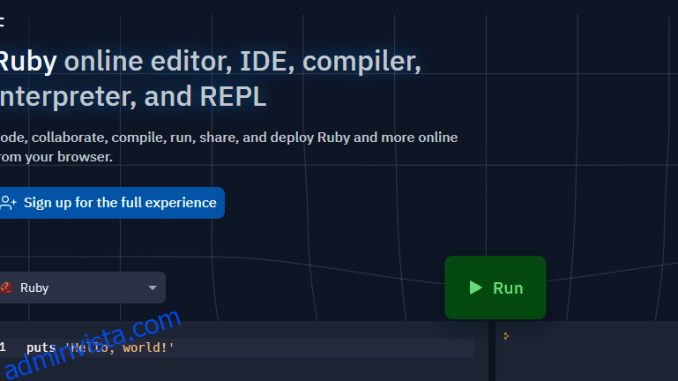Click inside the empty console output pane
The image size is (678, 381).
point(586,359)
